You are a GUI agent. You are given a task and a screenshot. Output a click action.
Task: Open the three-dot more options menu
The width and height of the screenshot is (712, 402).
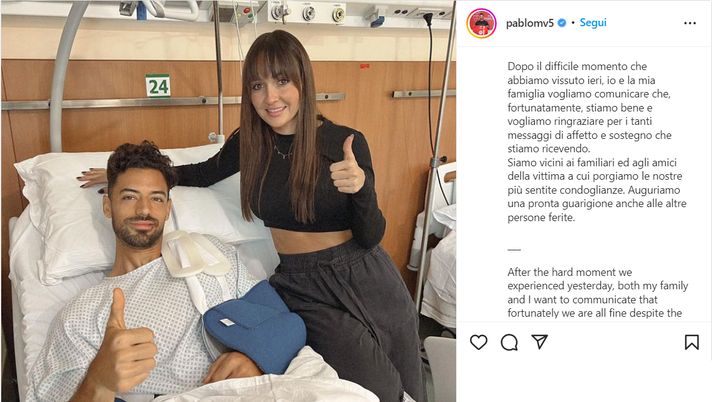(690, 23)
